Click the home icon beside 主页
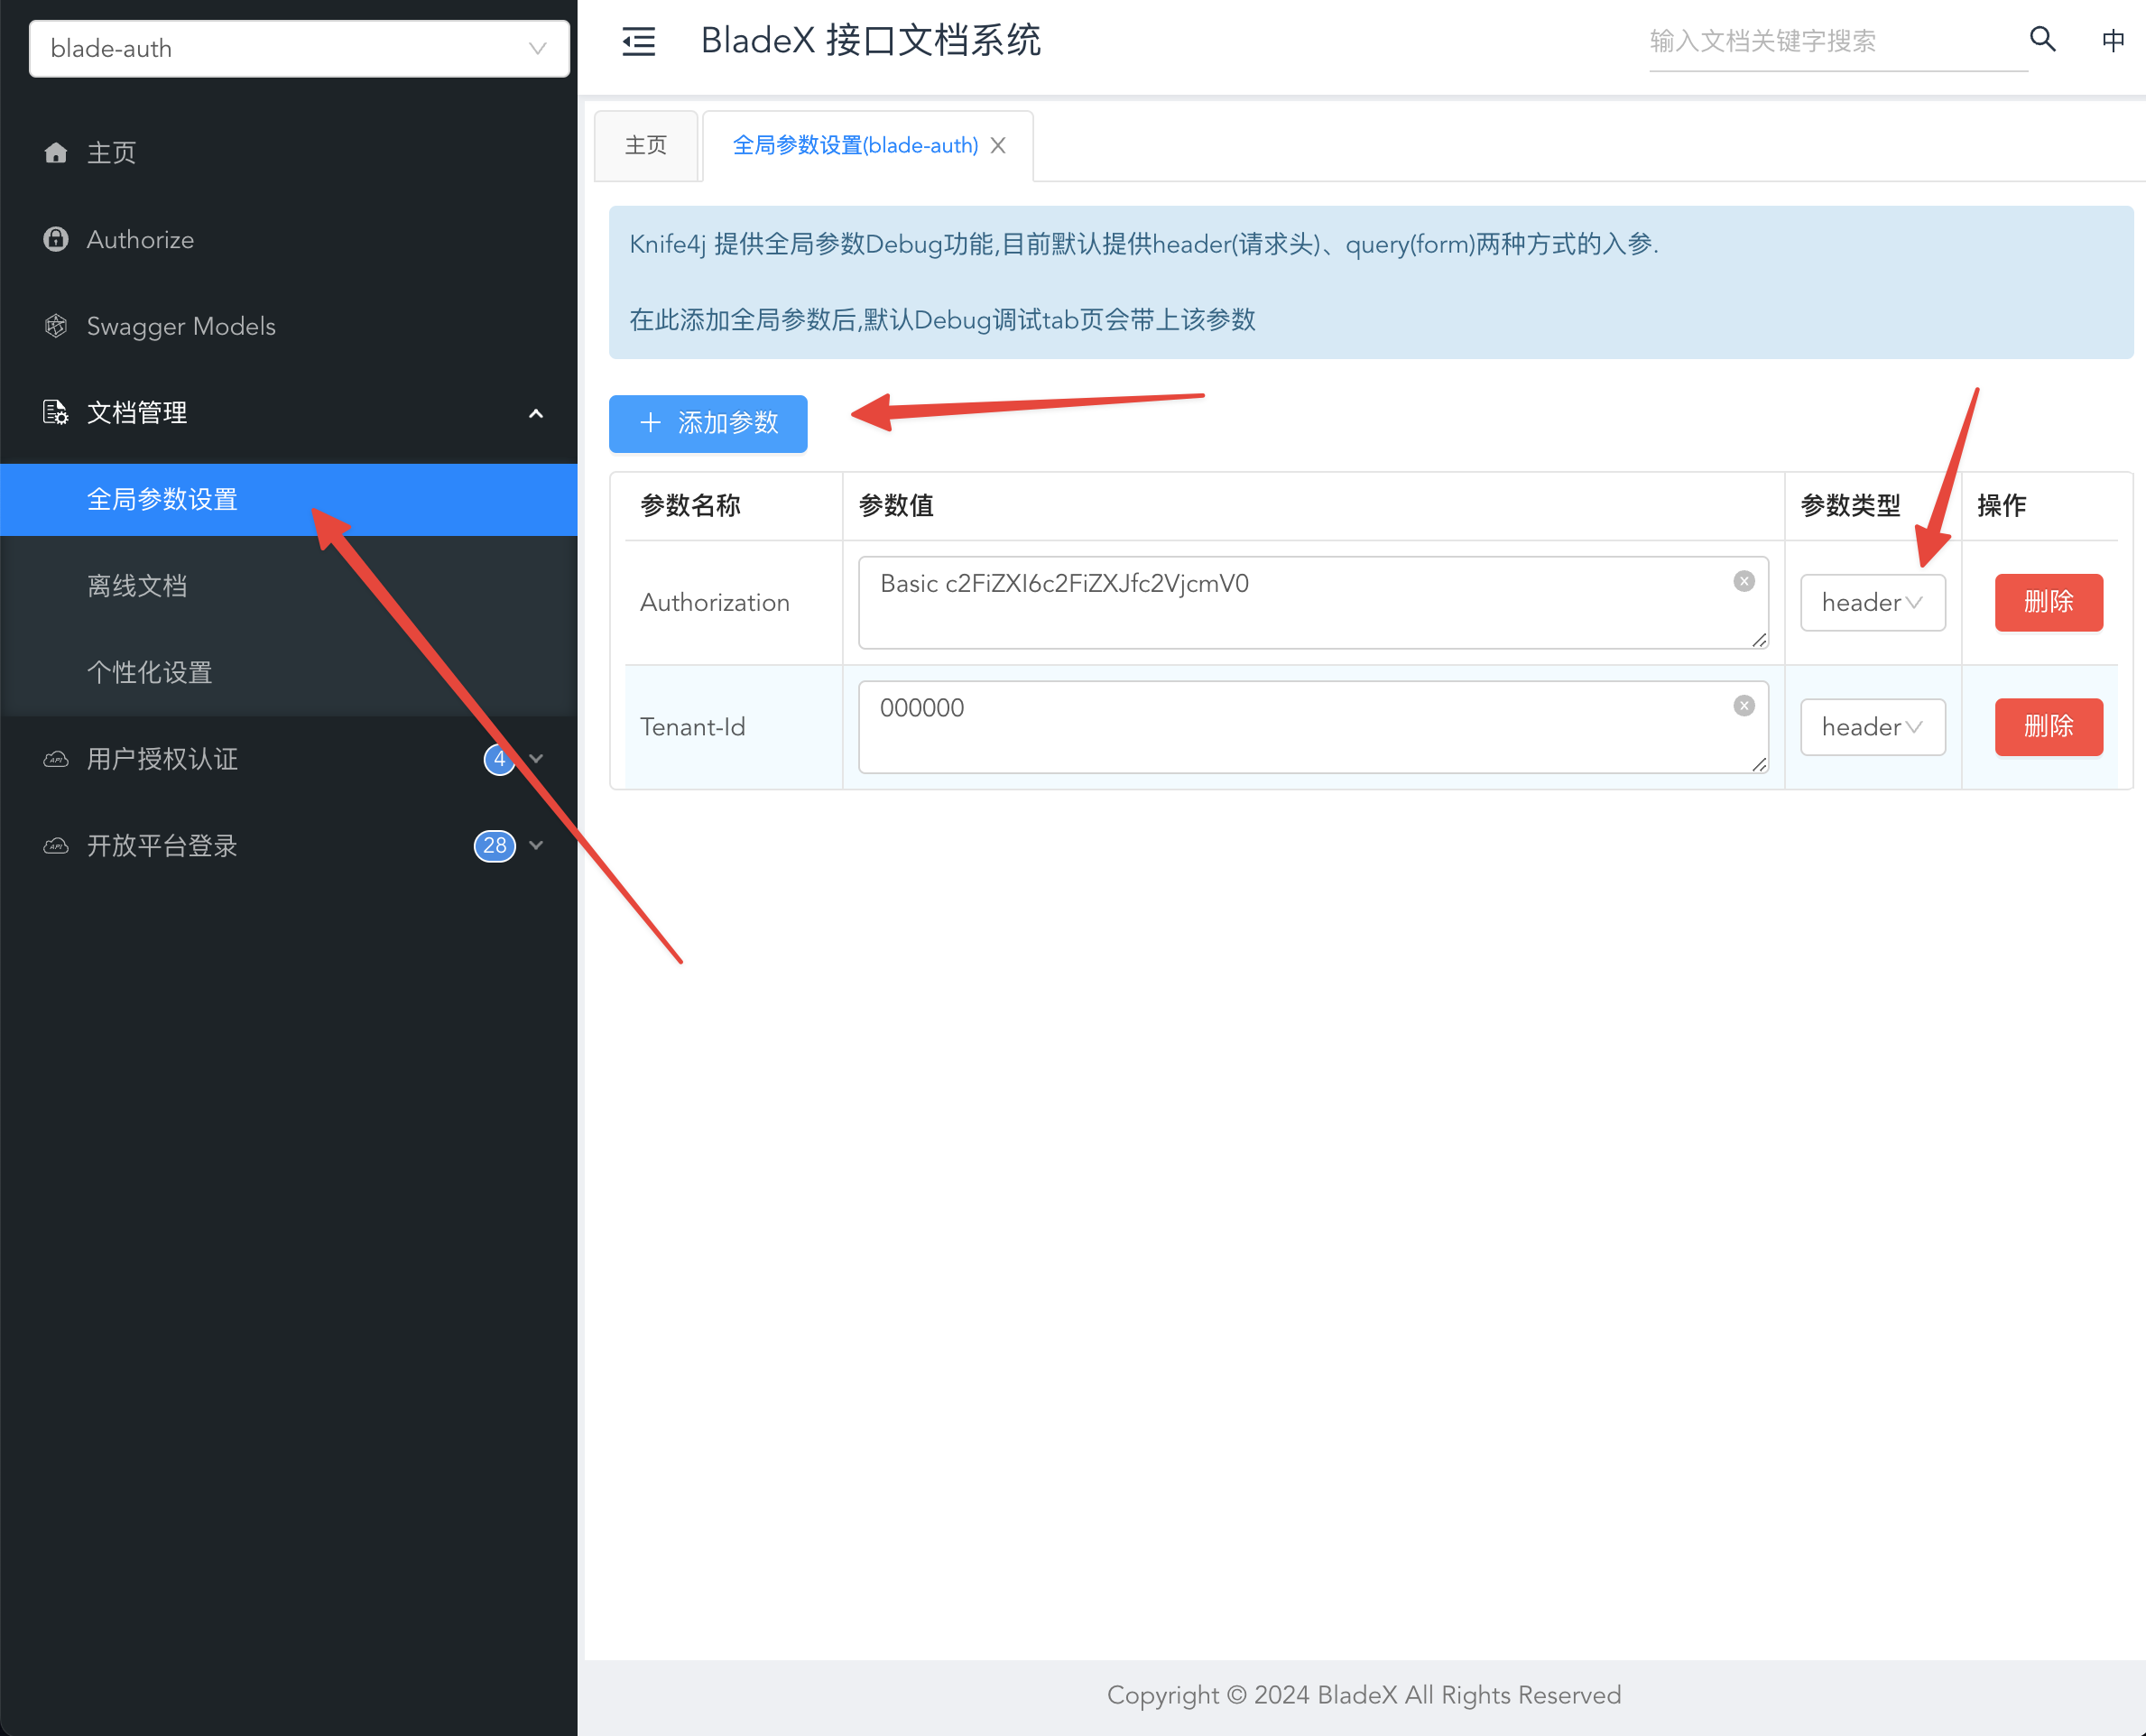This screenshot has height=1736, width=2146. pos(56,153)
